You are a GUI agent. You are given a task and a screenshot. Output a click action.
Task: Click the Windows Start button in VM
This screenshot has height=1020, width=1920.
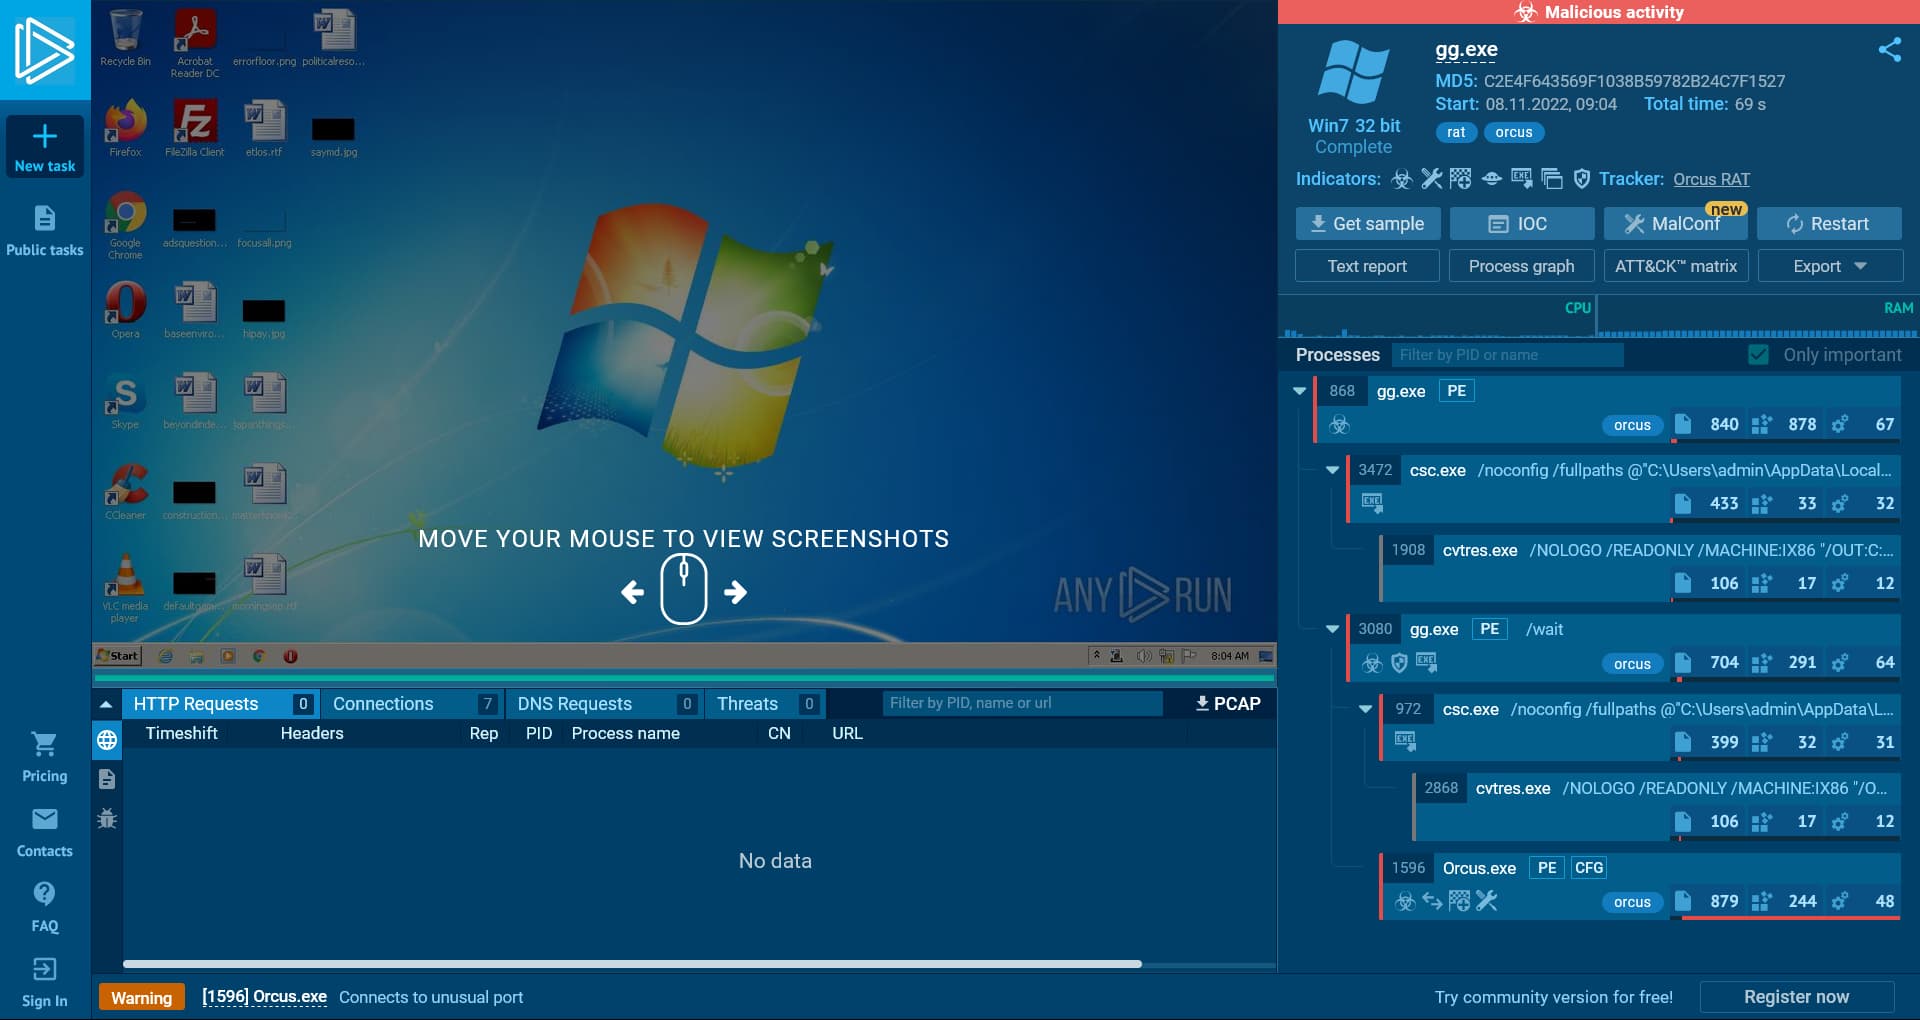point(118,656)
